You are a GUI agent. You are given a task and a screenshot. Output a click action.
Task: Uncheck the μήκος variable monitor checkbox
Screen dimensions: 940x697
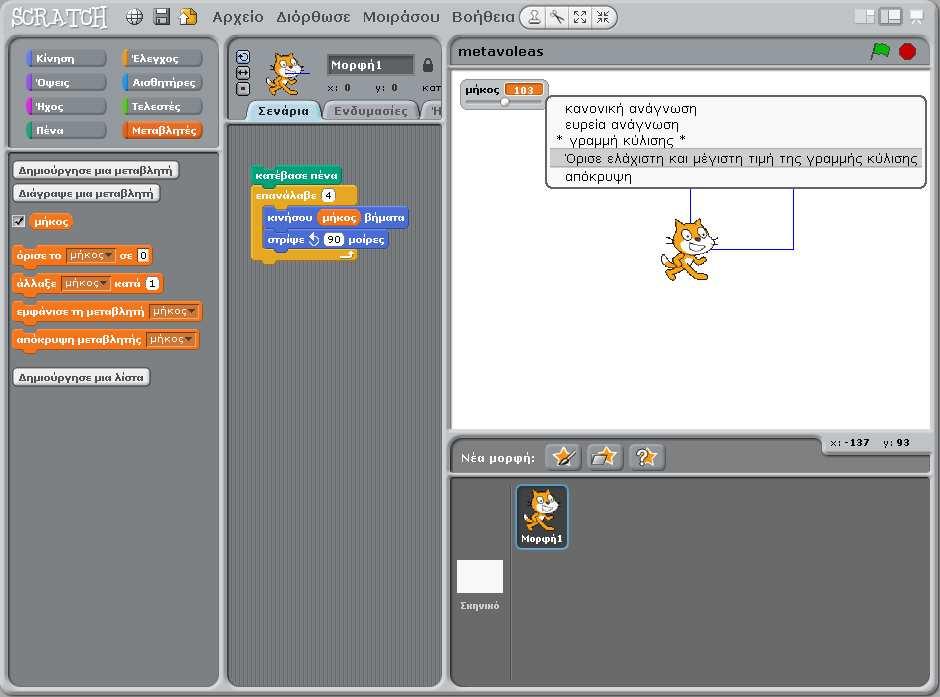[x=19, y=222]
